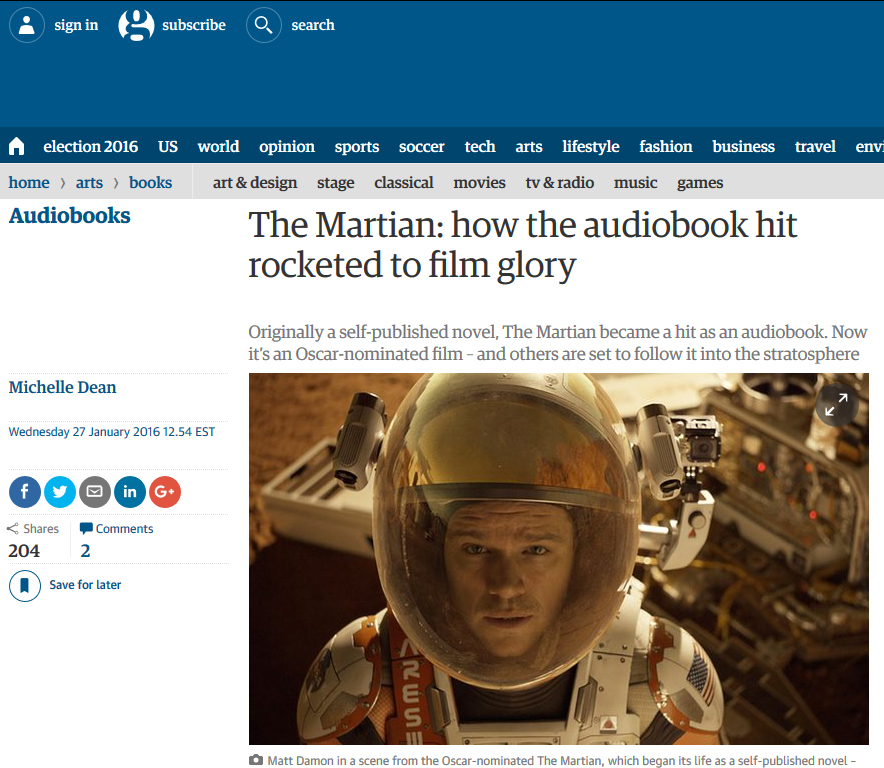Share article on LinkedIn
The height and width of the screenshot is (768, 884).
click(x=130, y=492)
